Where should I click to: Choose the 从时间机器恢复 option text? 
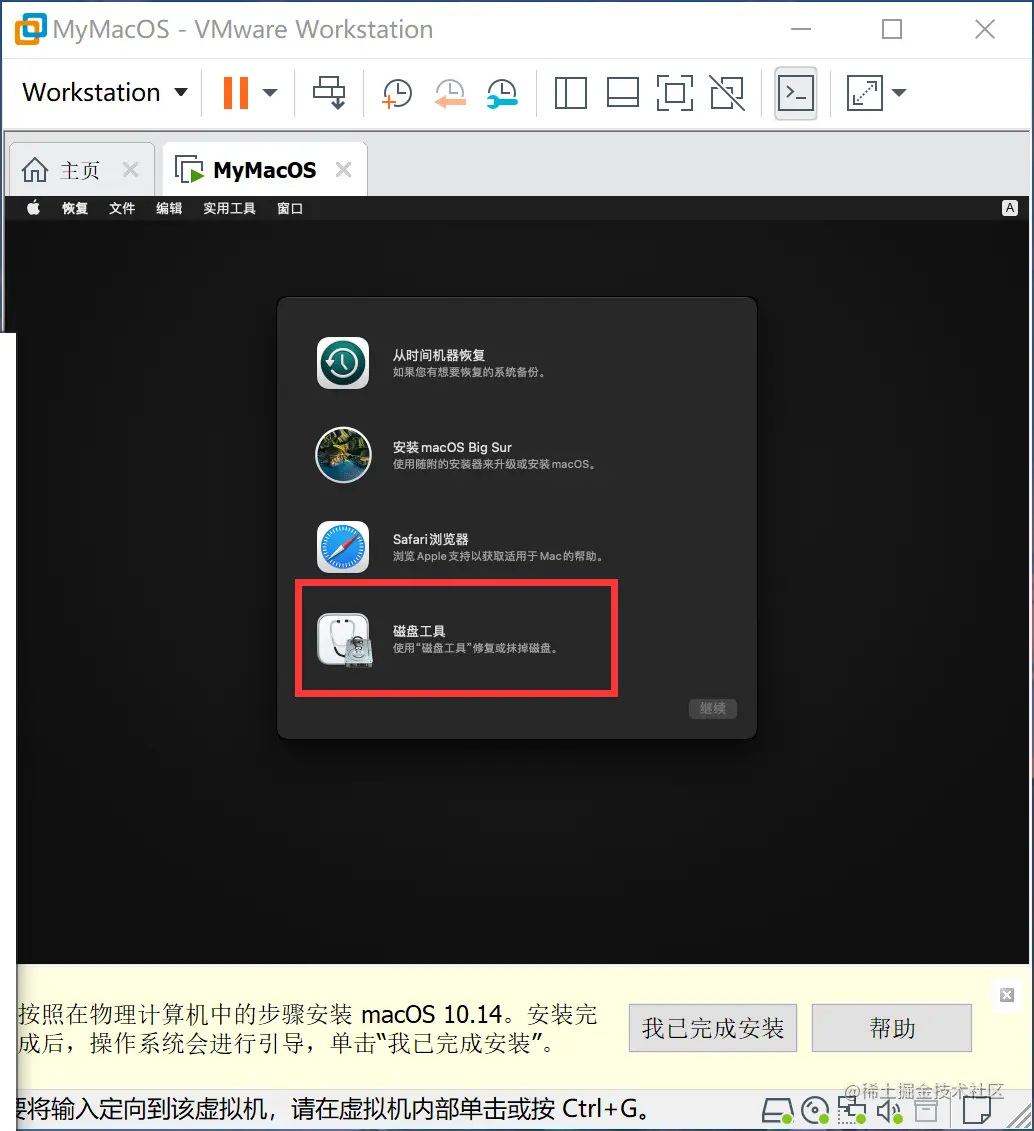[x=438, y=355]
